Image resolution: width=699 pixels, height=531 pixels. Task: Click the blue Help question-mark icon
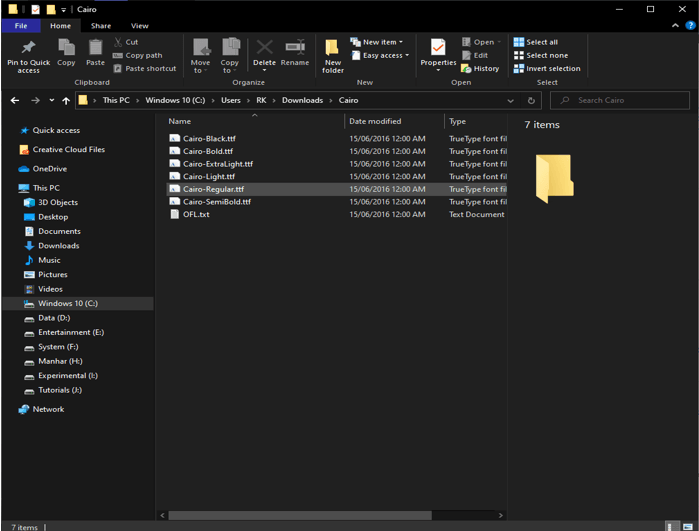(690, 26)
